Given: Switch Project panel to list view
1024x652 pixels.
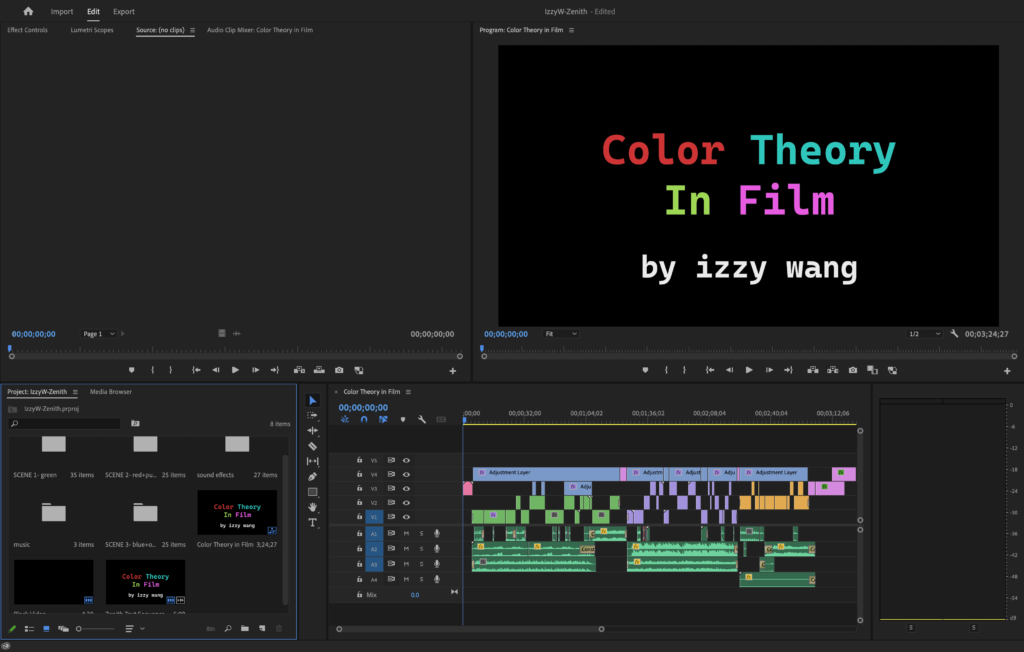Looking at the screenshot, I should [29, 628].
